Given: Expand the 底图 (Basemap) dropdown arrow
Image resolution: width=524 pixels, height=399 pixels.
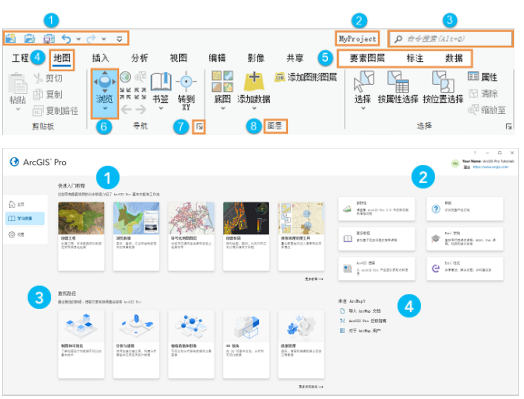Looking at the screenshot, I should pyautogui.click(x=223, y=108).
